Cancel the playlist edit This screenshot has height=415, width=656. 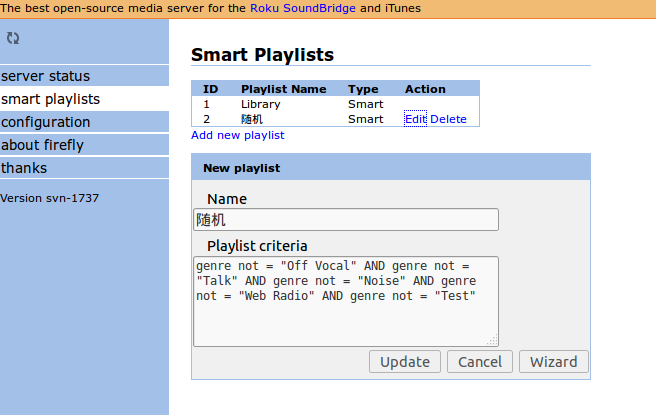[479, 362]
